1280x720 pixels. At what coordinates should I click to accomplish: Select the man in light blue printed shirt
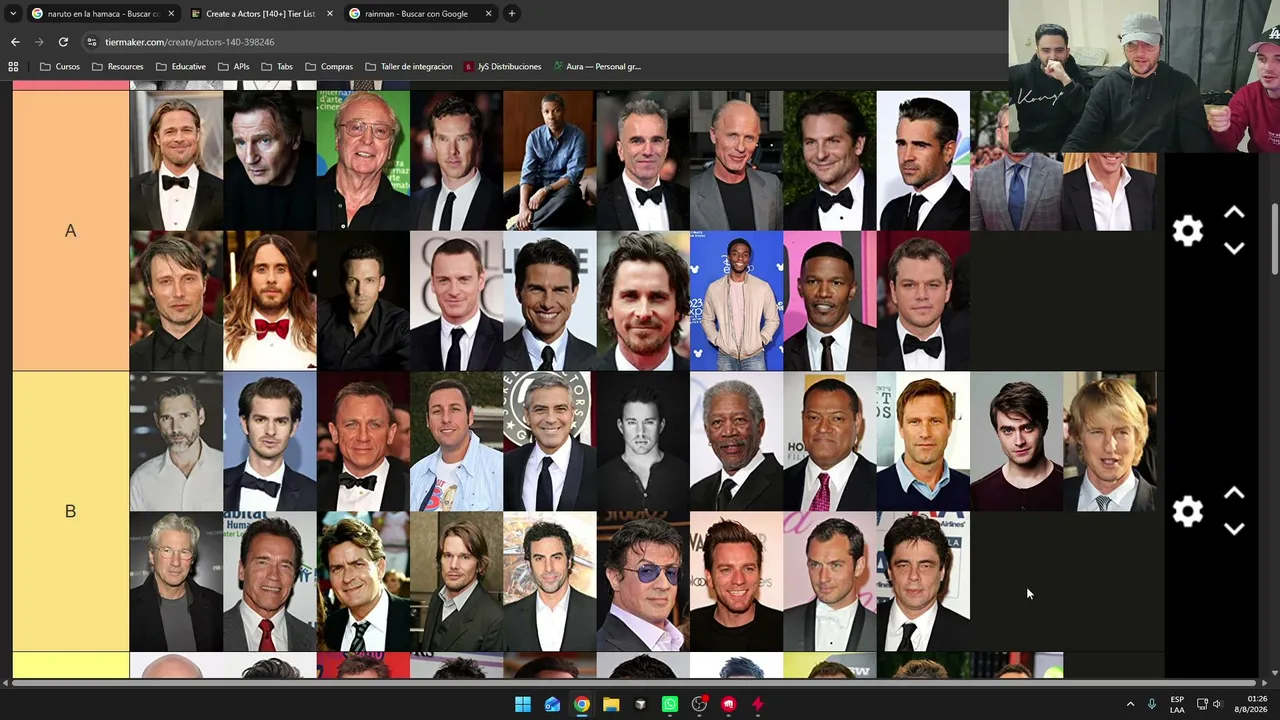(x=457, y=441)
